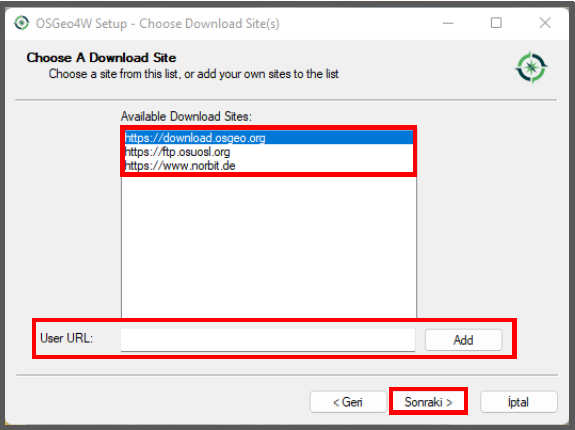Viewport: 575px width, 430px height.
Task: Minimize the OSGeo4W Setup window
Action: pos(448,23)
